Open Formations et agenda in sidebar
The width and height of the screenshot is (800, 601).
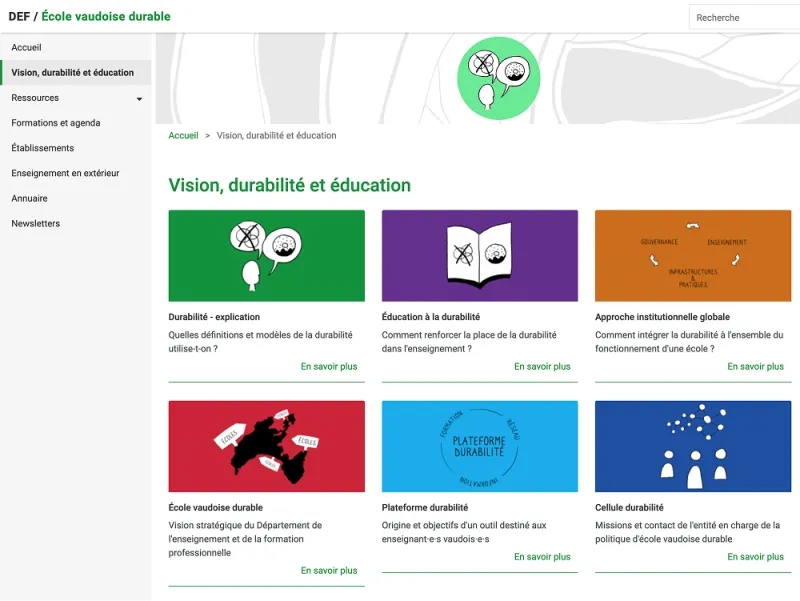coord(76,122)
